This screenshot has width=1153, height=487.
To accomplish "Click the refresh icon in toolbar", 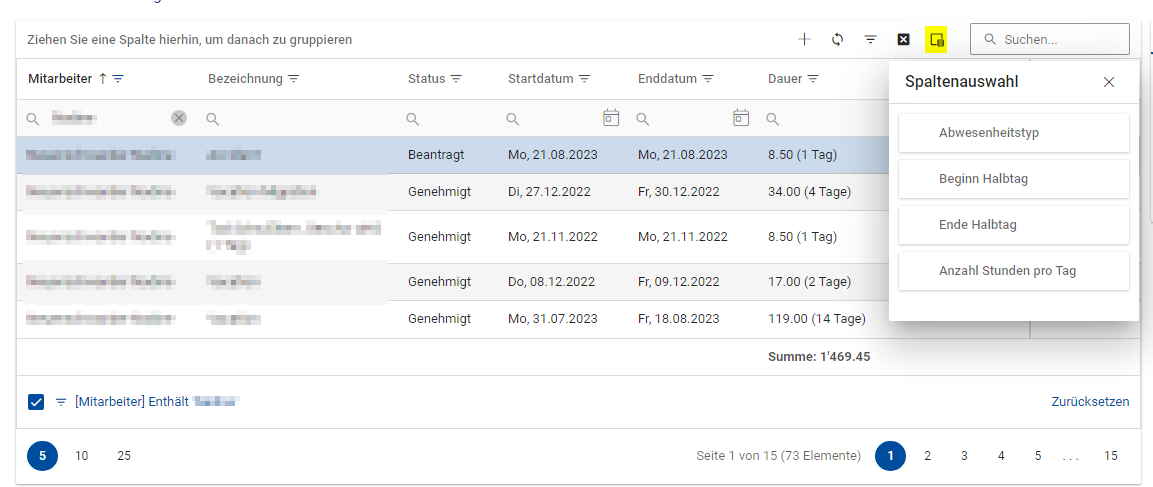I will 838,39.
